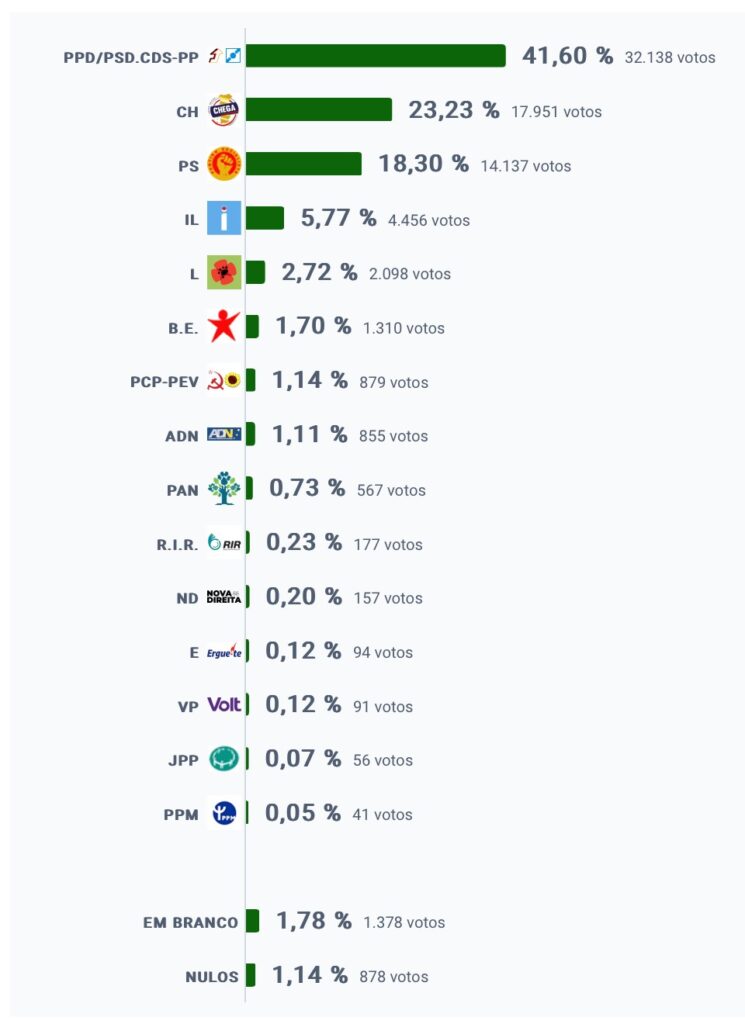
Task: Click the Volt purple logo
Action: [x=224, y=705]
